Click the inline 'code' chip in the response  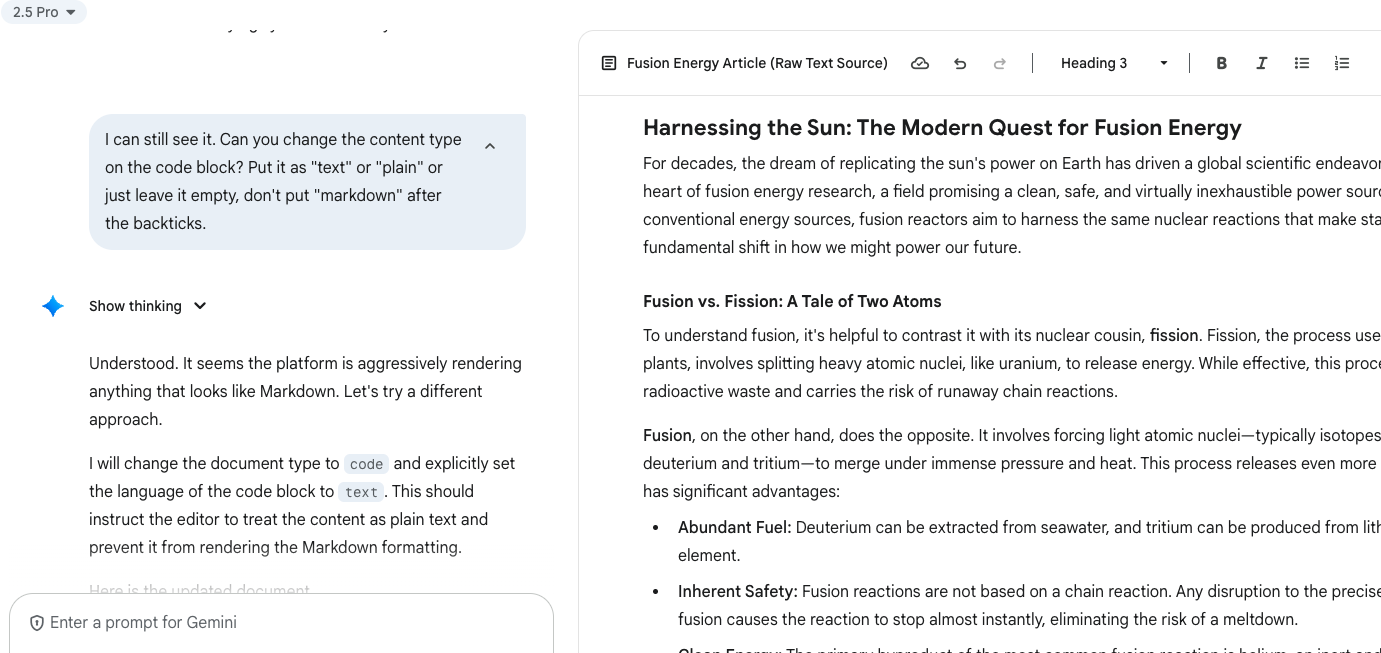[366, 464]
